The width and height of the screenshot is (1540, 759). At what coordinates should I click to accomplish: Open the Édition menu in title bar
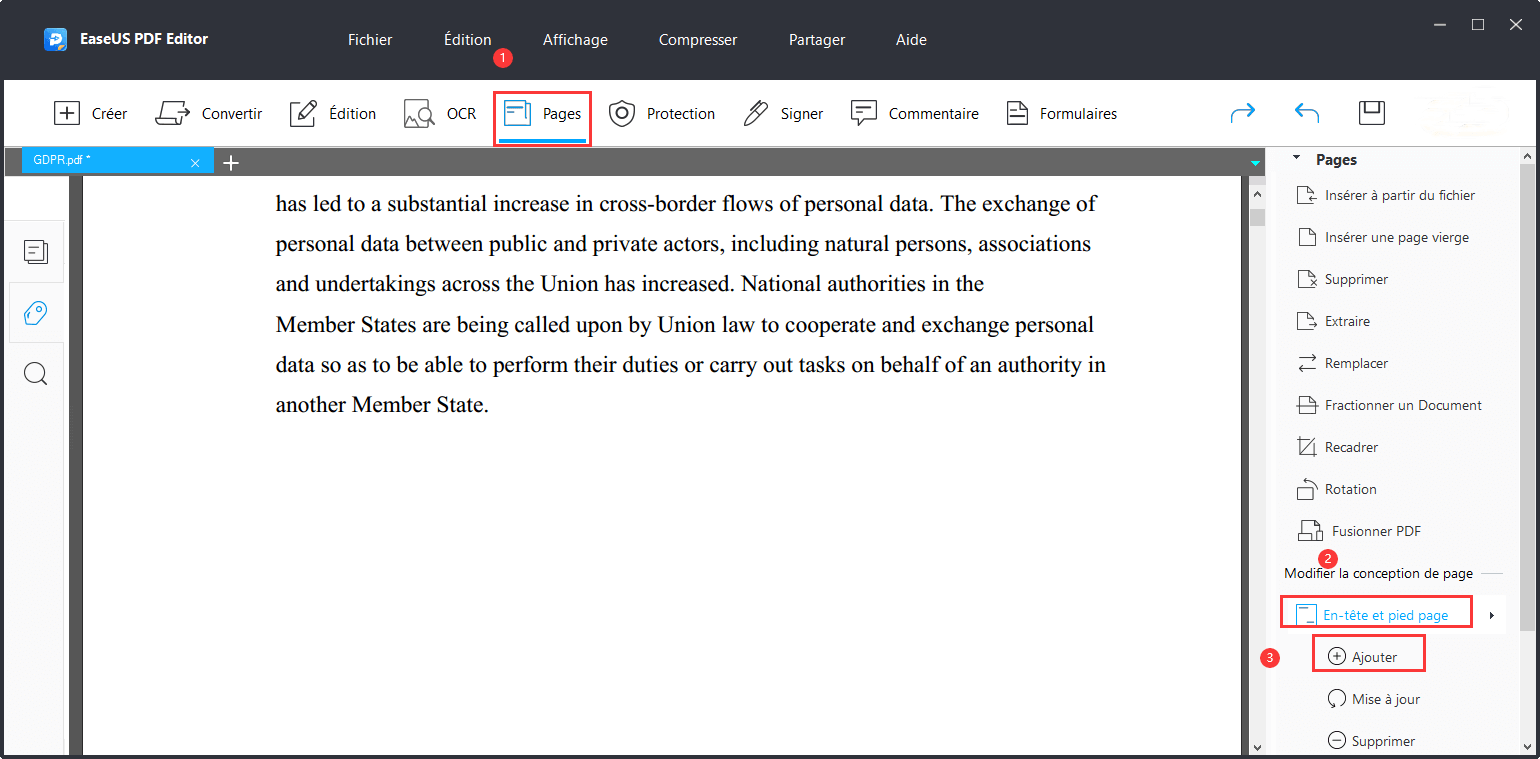[x=468, y=40]
